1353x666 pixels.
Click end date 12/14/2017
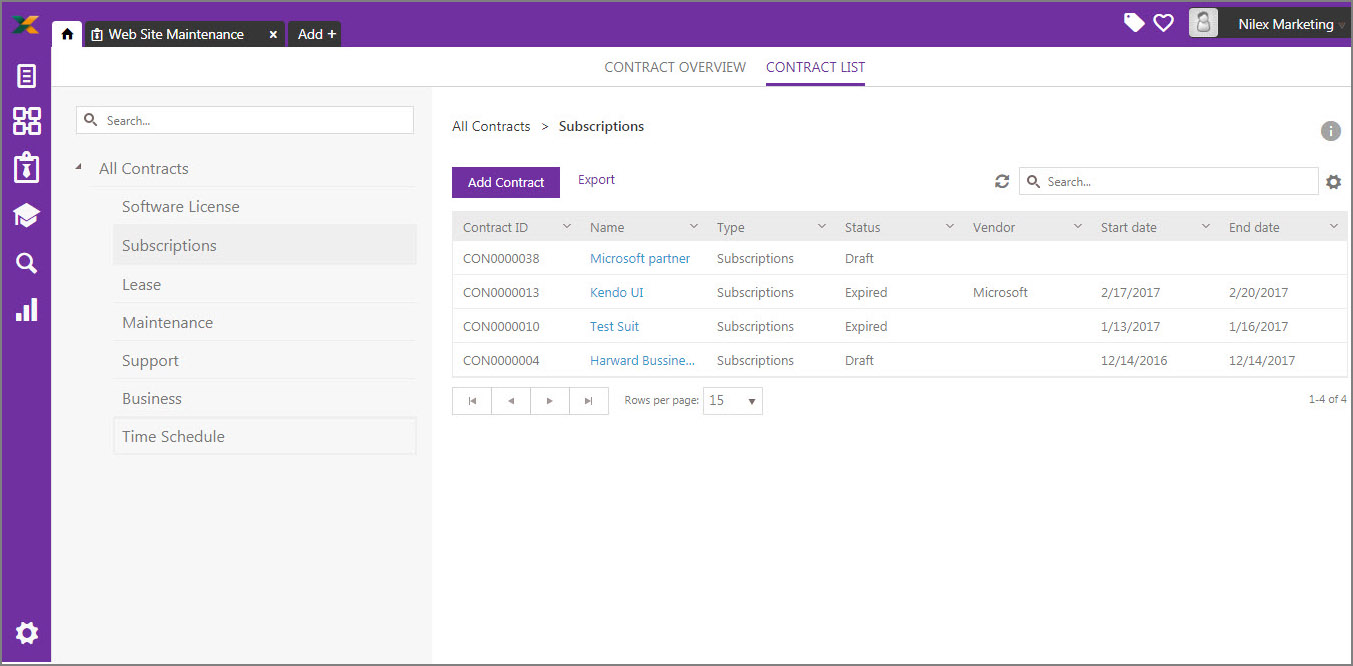pos(1262,360)
